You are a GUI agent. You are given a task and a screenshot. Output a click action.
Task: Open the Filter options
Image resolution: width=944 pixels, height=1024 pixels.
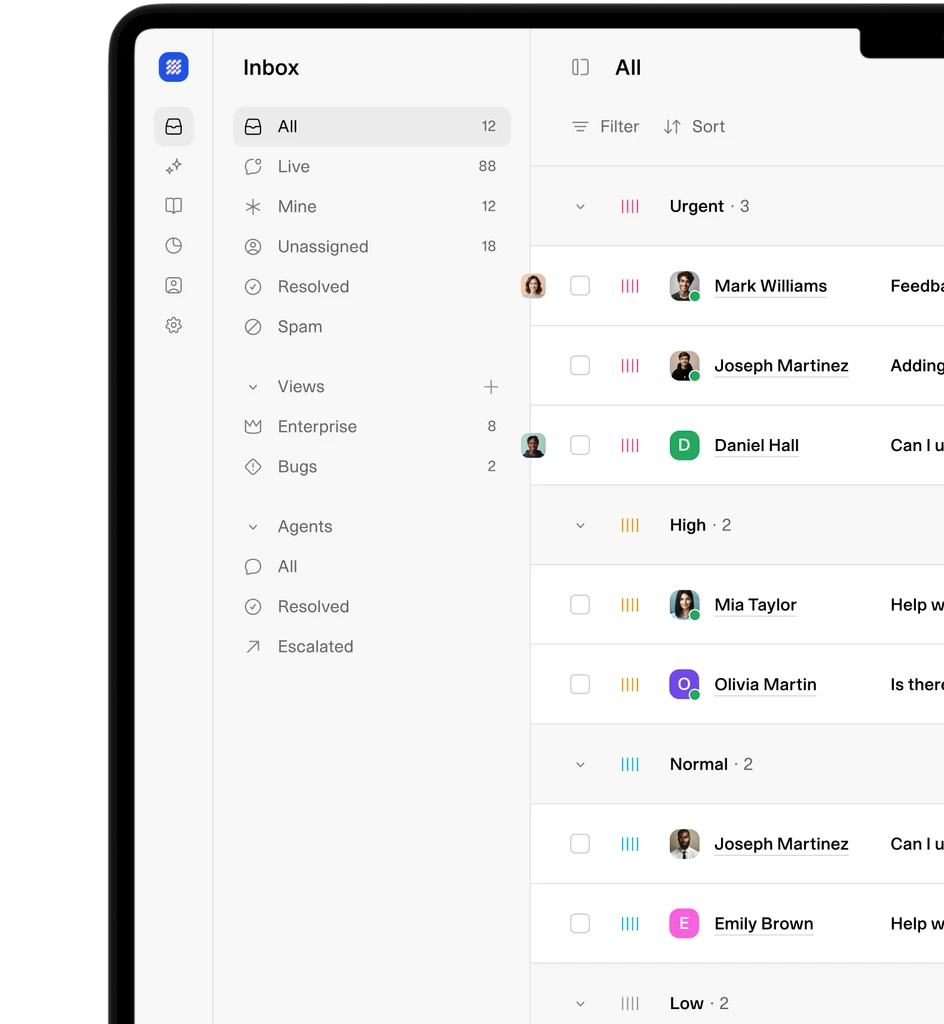click(x=605, y=127)
